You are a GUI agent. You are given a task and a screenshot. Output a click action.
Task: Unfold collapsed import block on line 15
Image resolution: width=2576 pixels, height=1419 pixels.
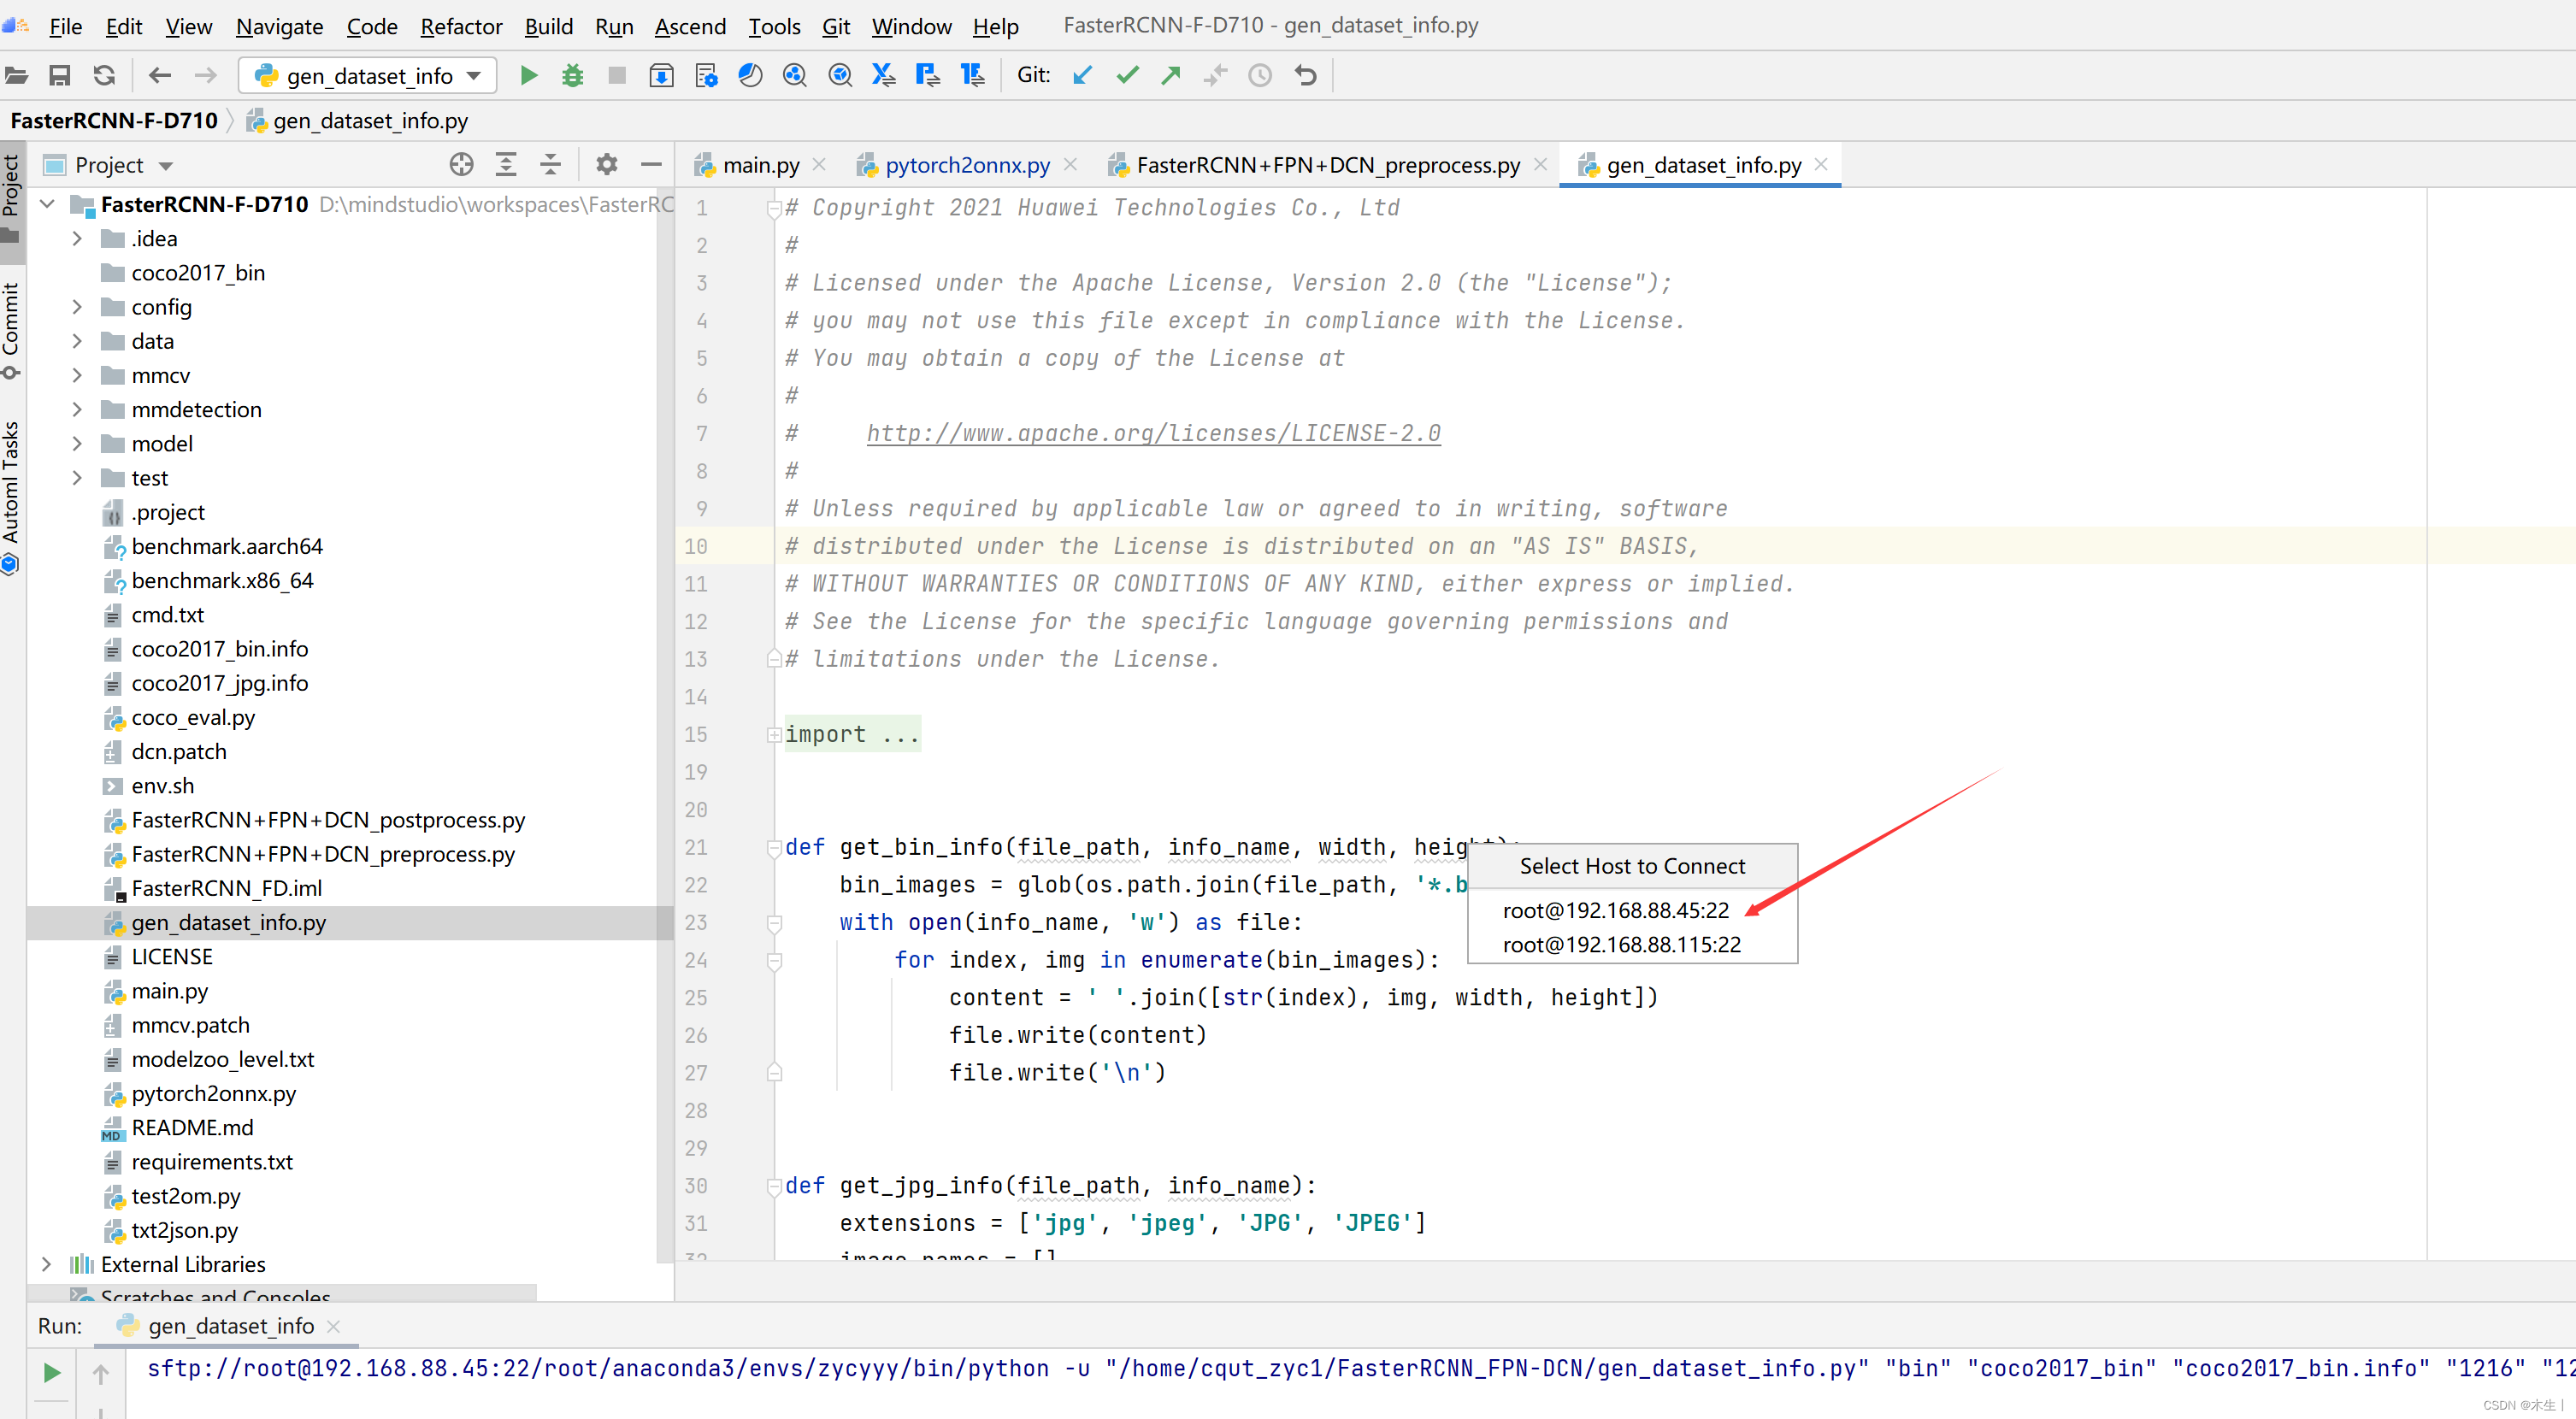click(x=774, y=735)
